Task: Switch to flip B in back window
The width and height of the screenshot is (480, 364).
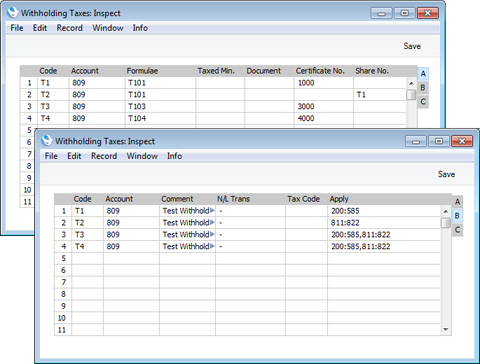Action: tap(423, 88)
